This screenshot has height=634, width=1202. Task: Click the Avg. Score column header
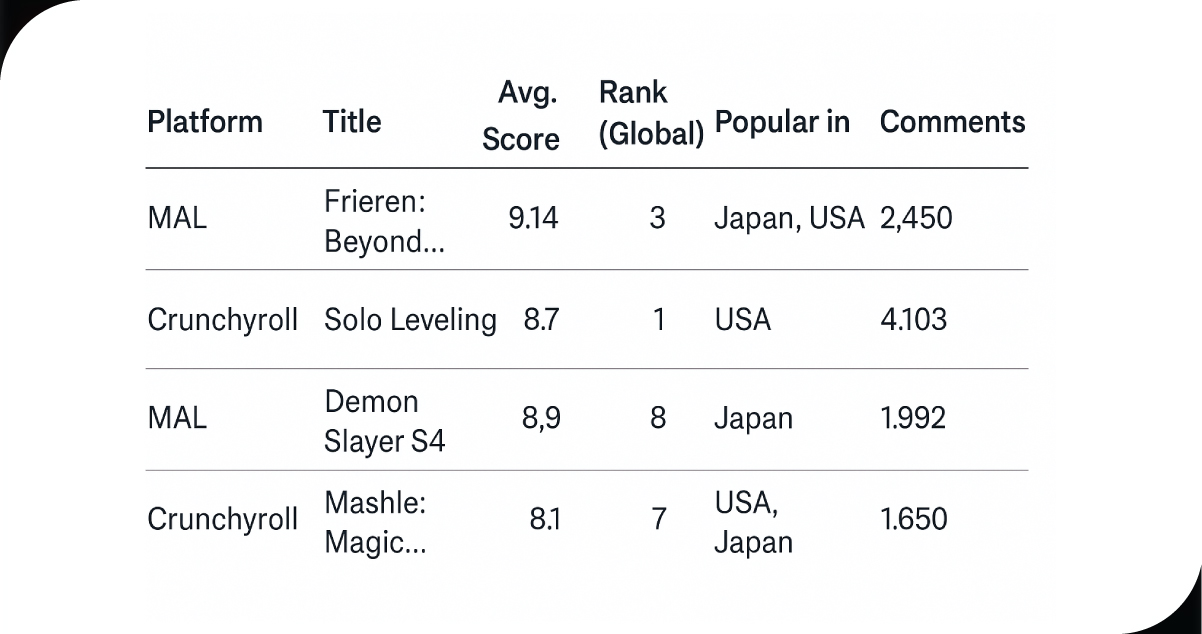click(522, 116)
